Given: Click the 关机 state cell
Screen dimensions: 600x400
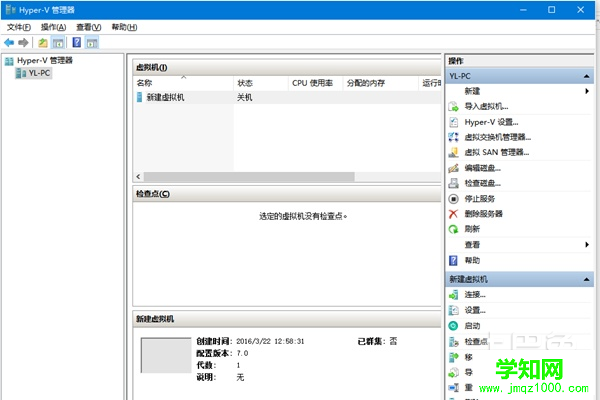Looking at the screenshot, I should 245,97.
